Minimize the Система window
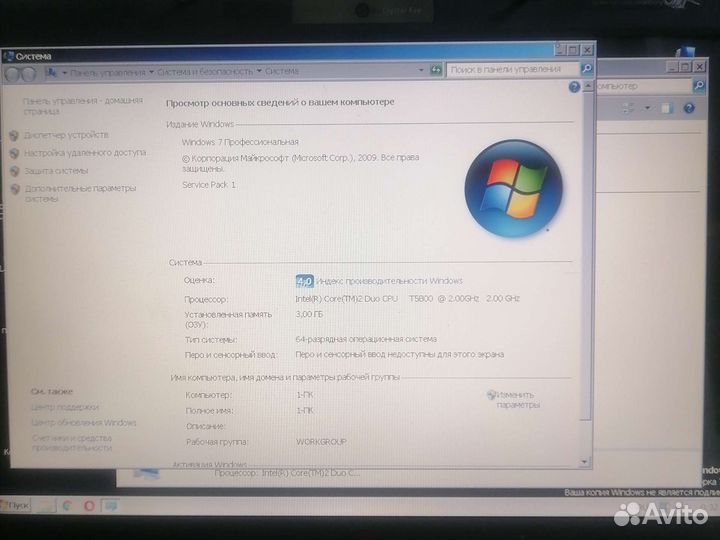Screen dimensions: 720x540 tap(559, 50)
